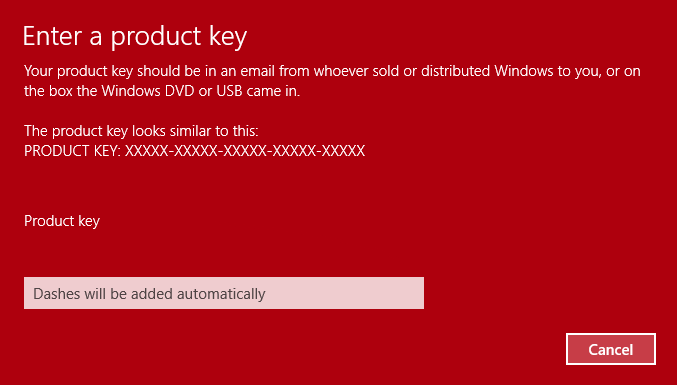Select the 'Product key' field label
The width and height of the screenshot is (677, 385).
[62, 221]
